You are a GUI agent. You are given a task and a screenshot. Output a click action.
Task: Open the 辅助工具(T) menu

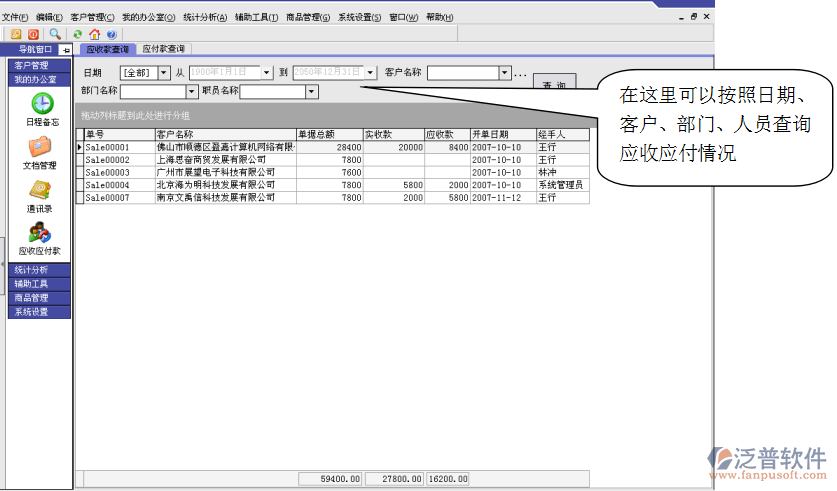(x=256, y=17)
